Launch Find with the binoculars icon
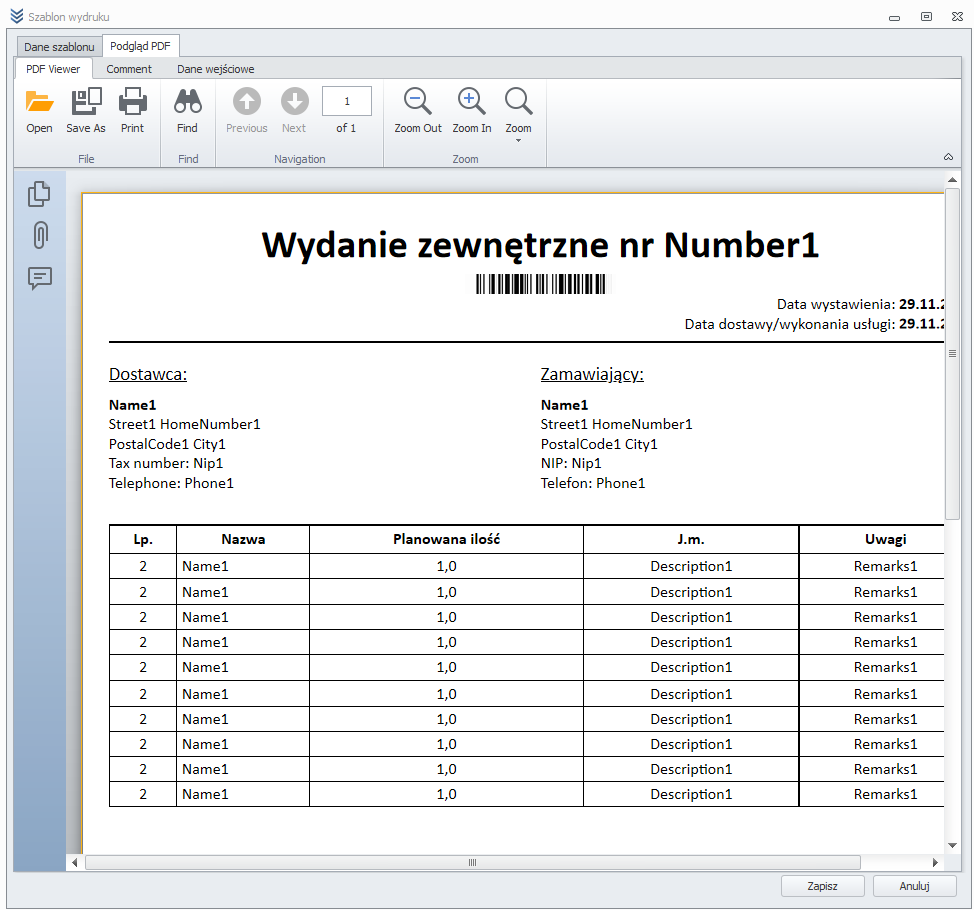The width and height of the screenshot is (974, 910). pos(188,111)
